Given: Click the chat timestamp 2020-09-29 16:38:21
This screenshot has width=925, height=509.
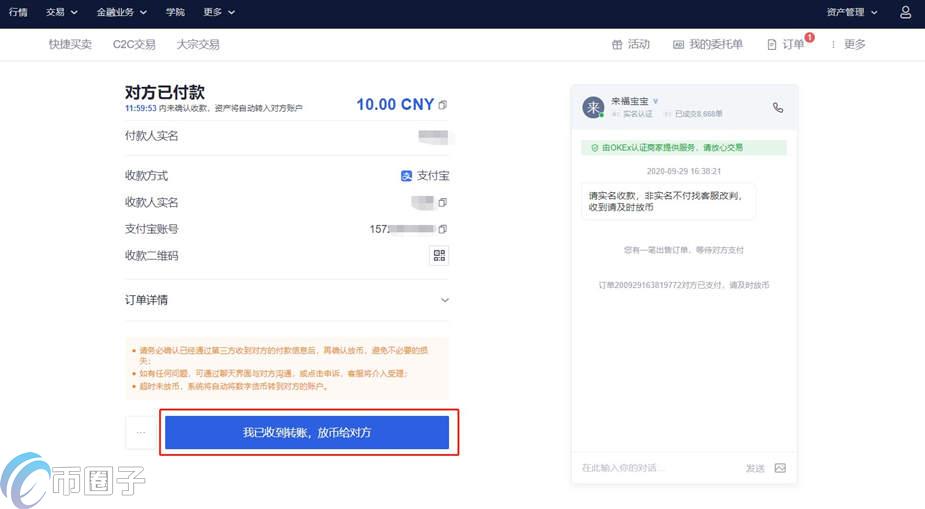Looking at the screenshot, I should pos(684,171).
